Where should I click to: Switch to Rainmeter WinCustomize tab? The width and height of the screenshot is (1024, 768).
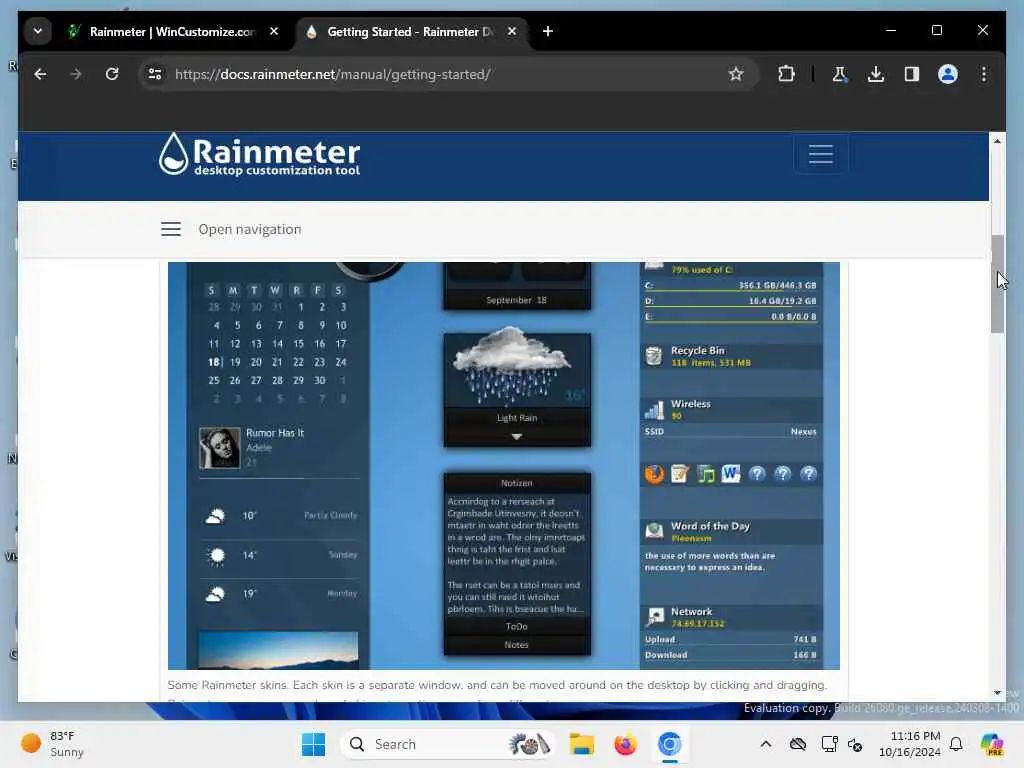point(172,31)
